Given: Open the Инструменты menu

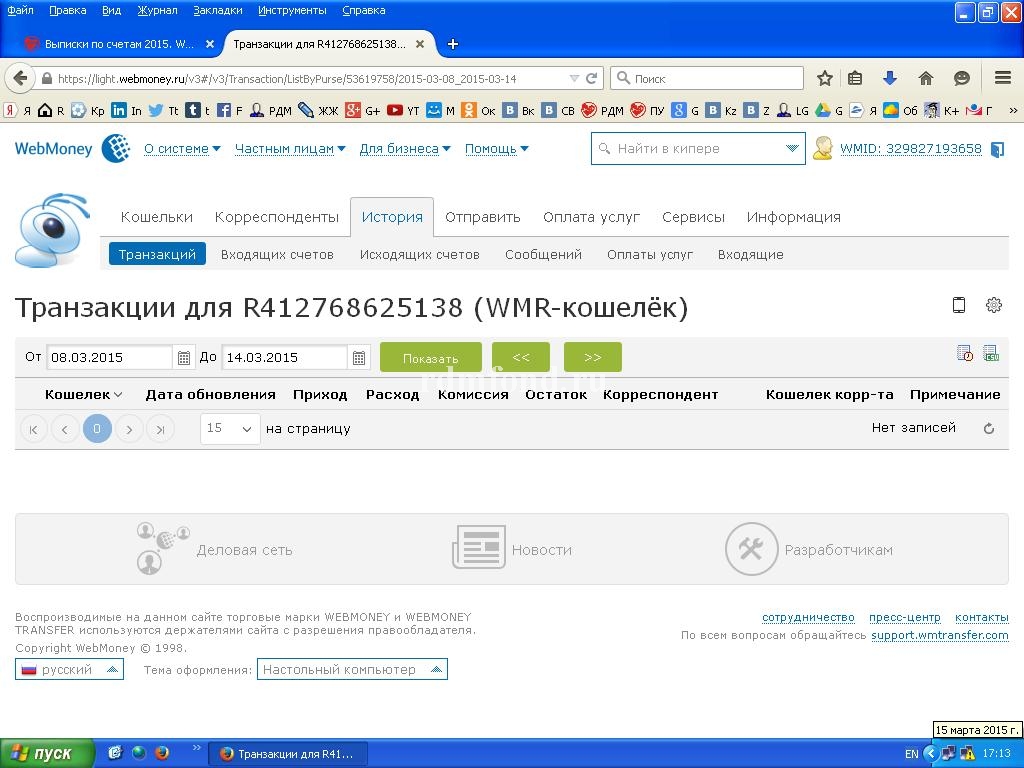Looking at the screenshot, I should 292,10.
